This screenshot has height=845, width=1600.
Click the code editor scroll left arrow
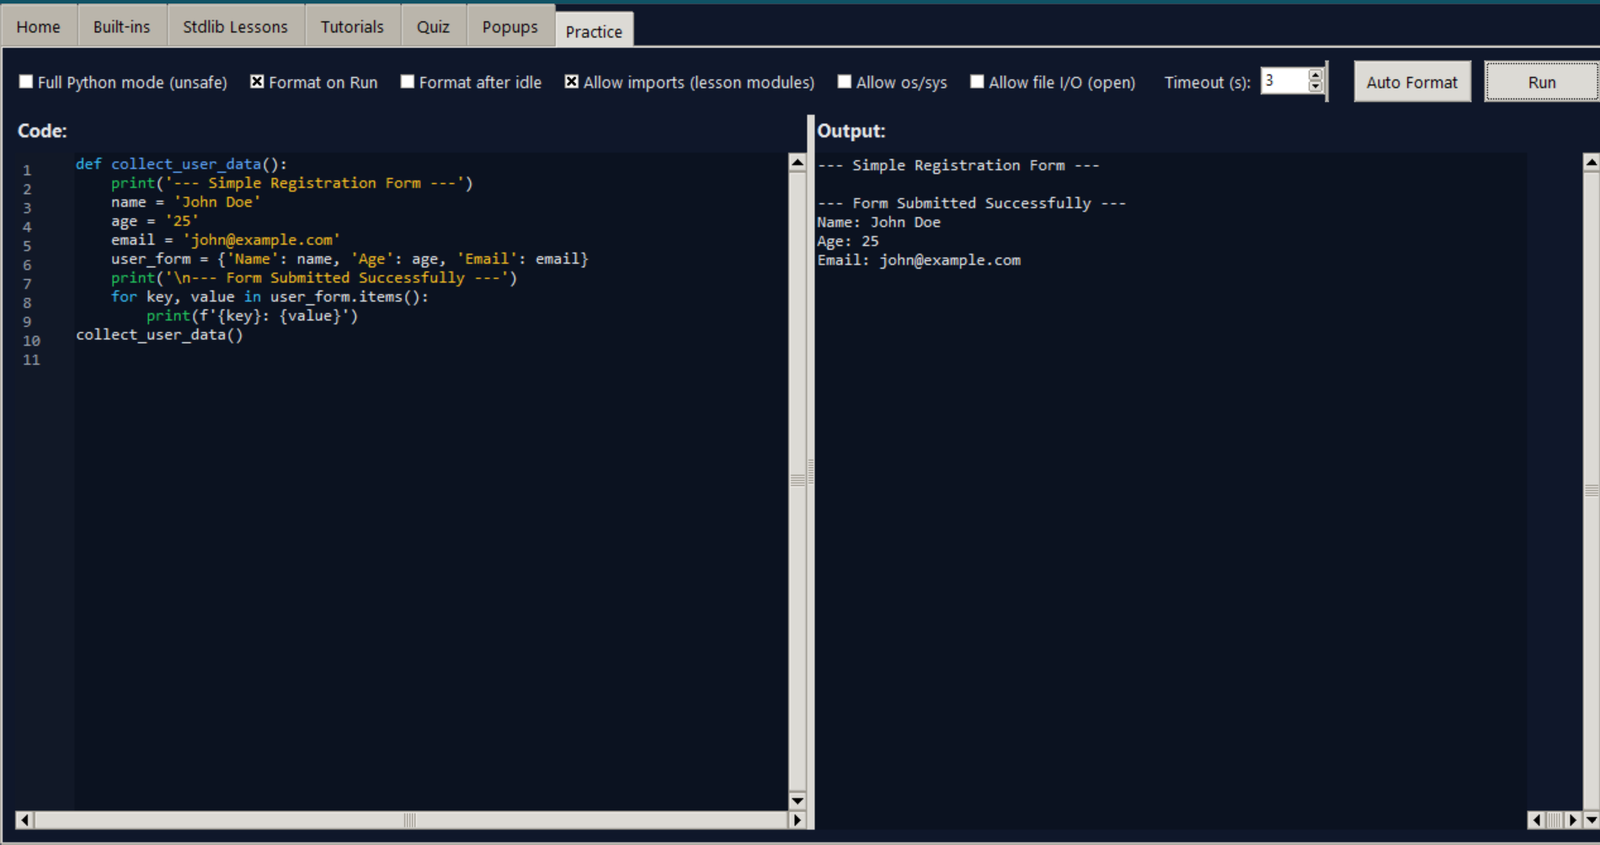coord(25,820)
